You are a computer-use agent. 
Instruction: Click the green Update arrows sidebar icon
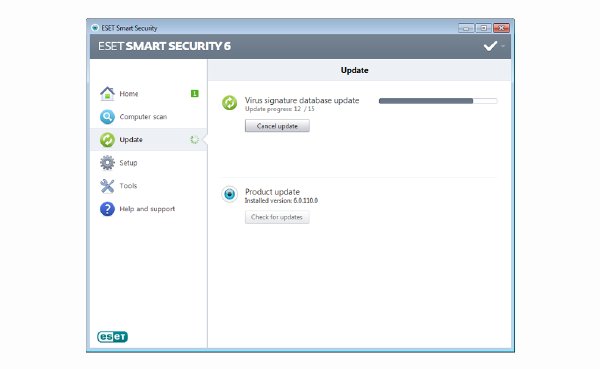(107, 140)
